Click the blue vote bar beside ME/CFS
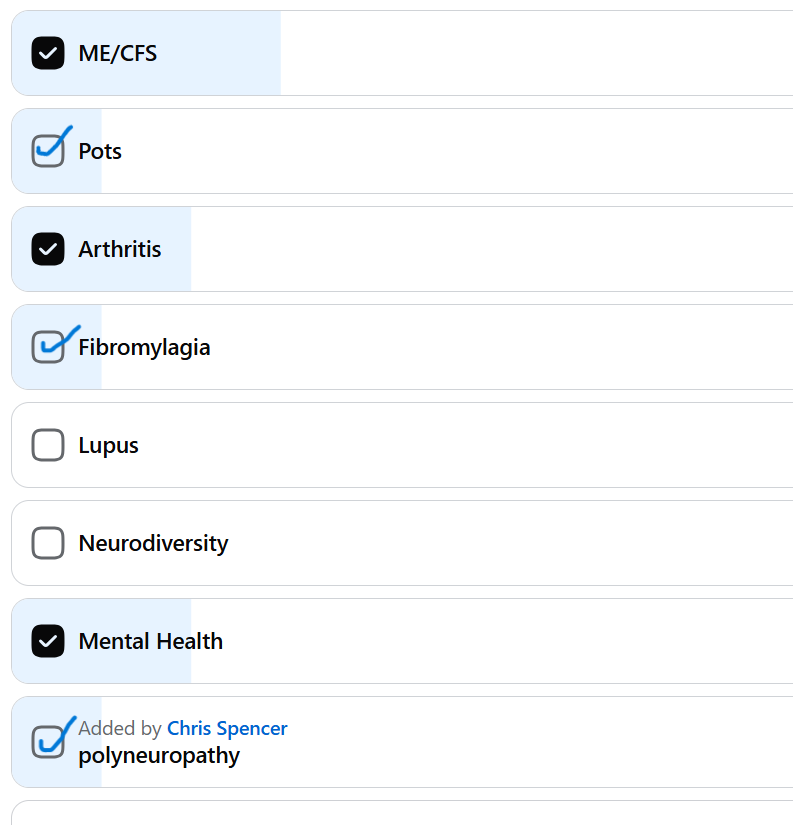 (146, 53)
